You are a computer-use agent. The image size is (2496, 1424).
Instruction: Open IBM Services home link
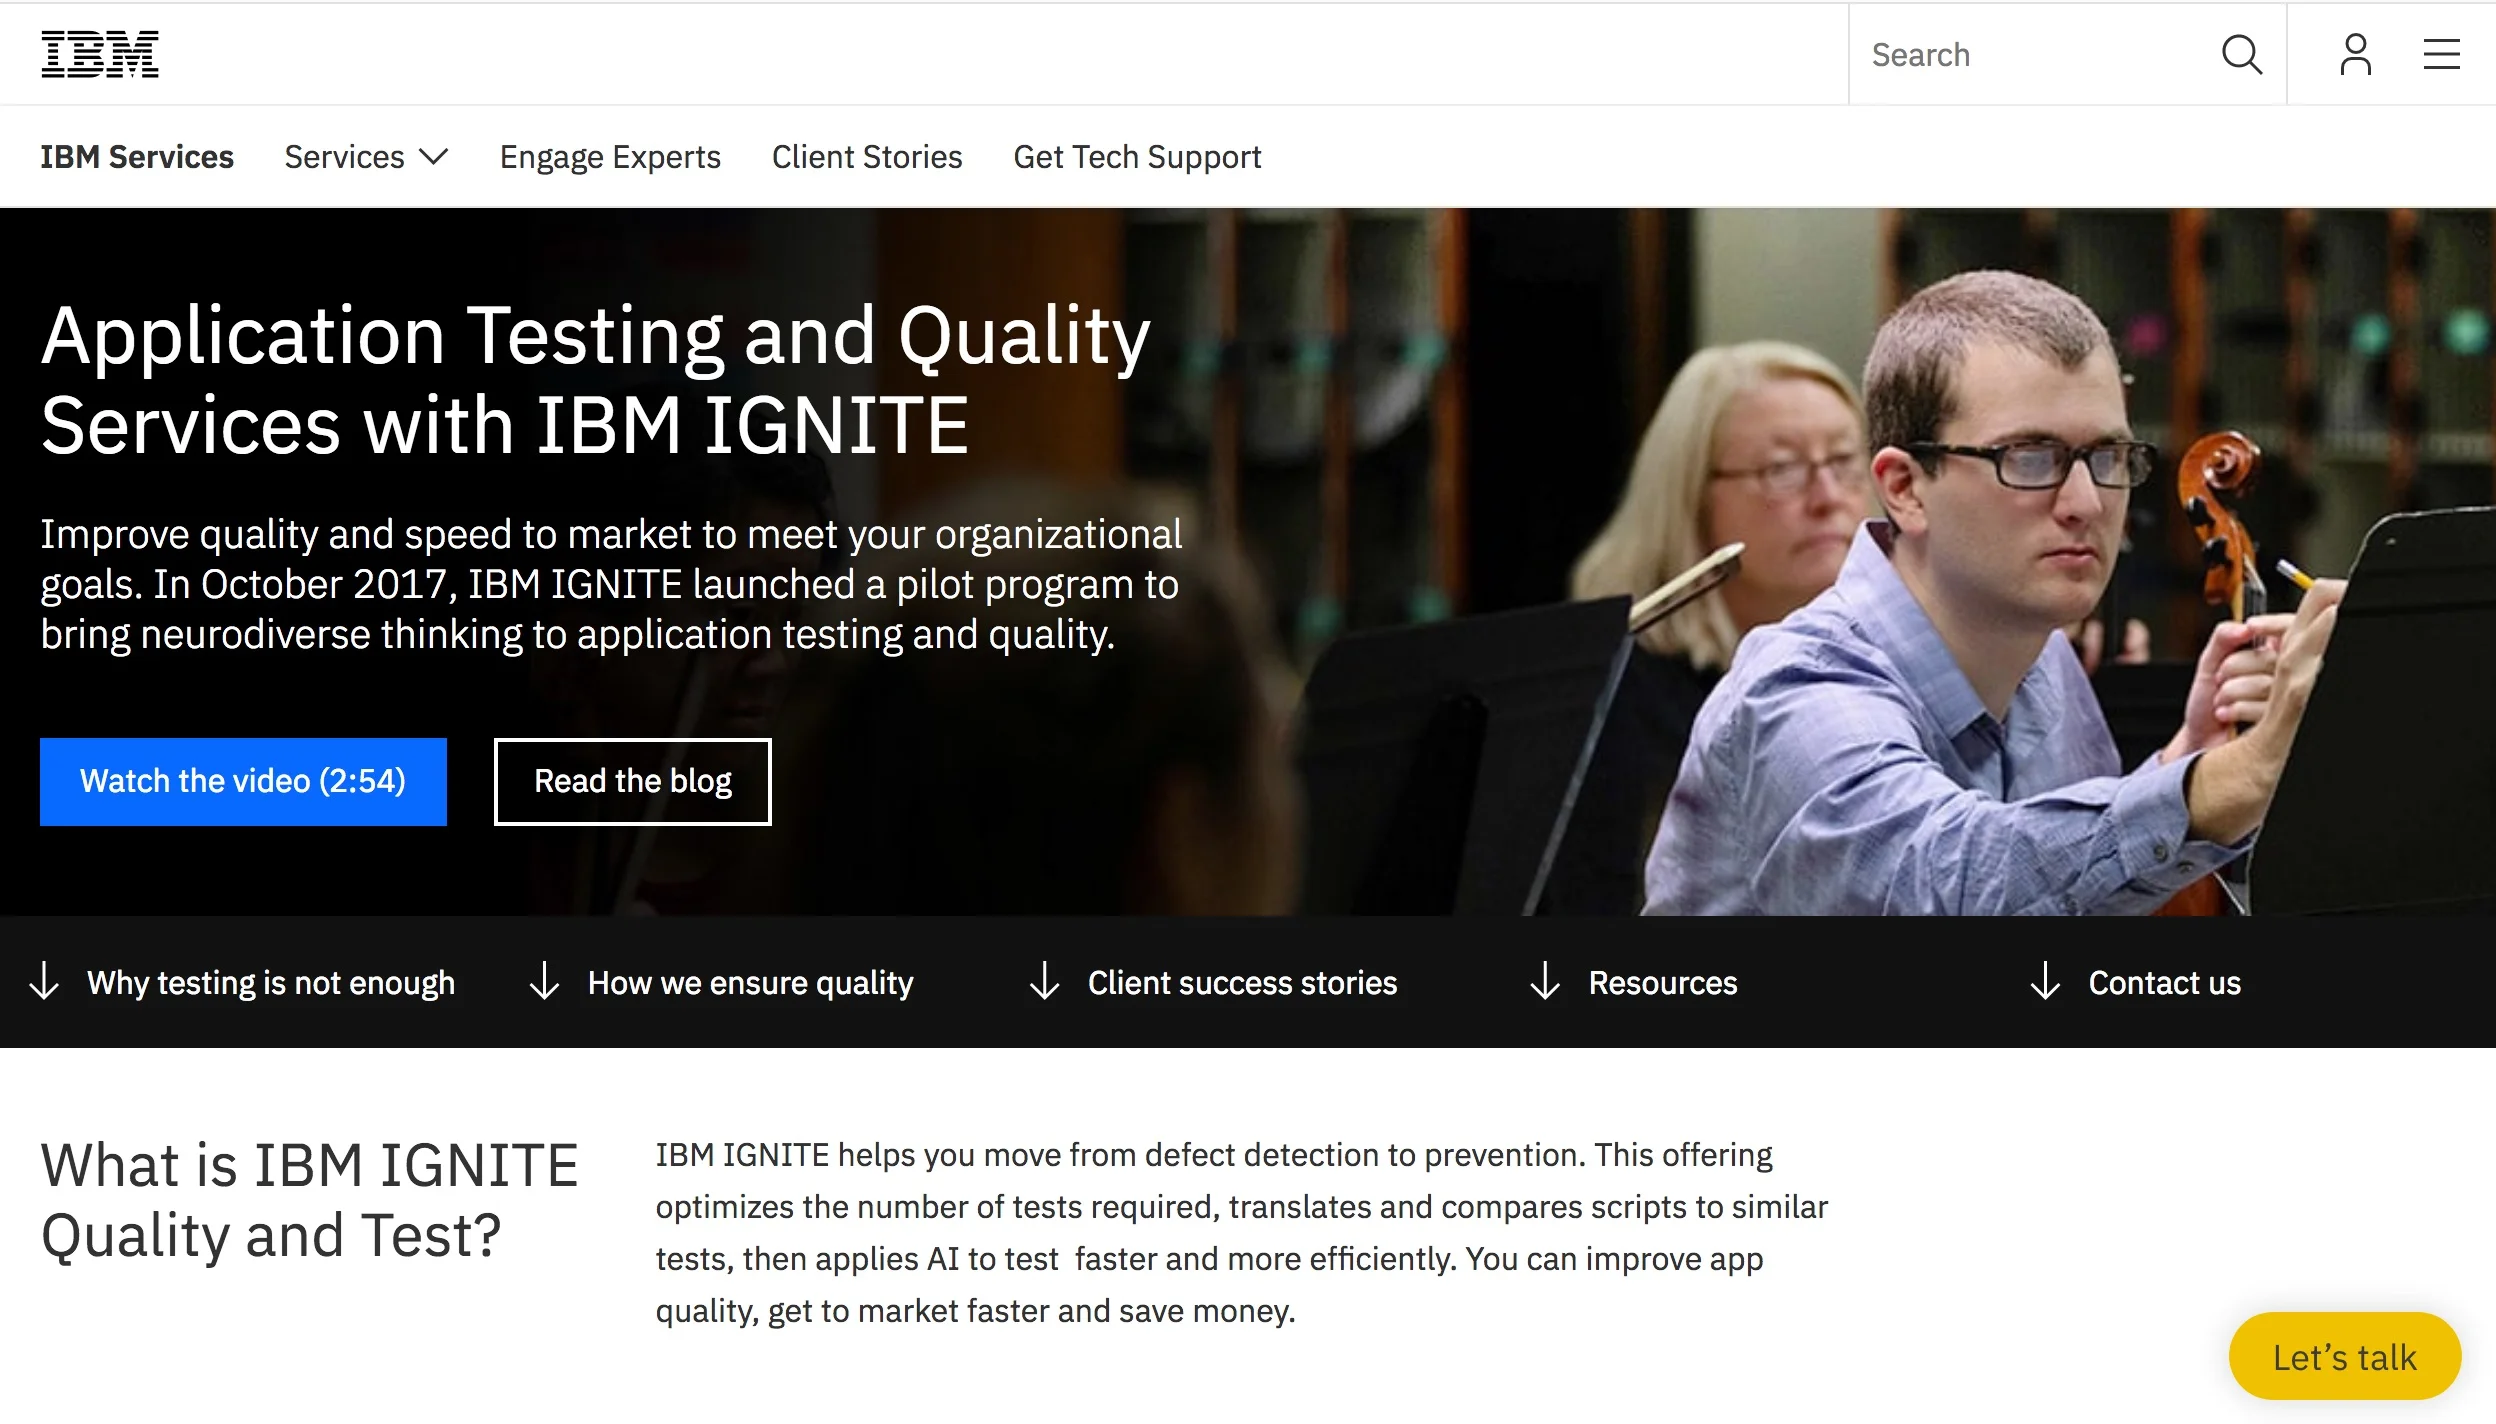coord(137,157)
